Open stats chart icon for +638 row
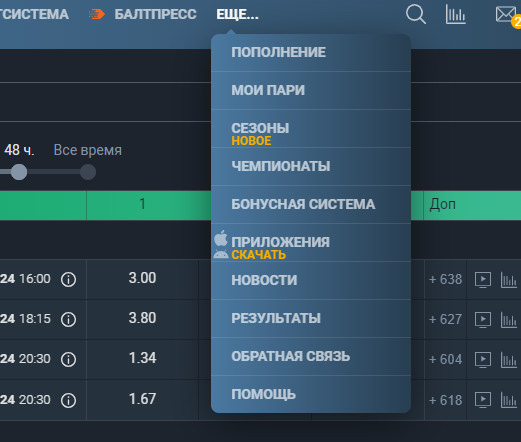Image resolution: width=521 pixels, height=442 pixels. 508,280
